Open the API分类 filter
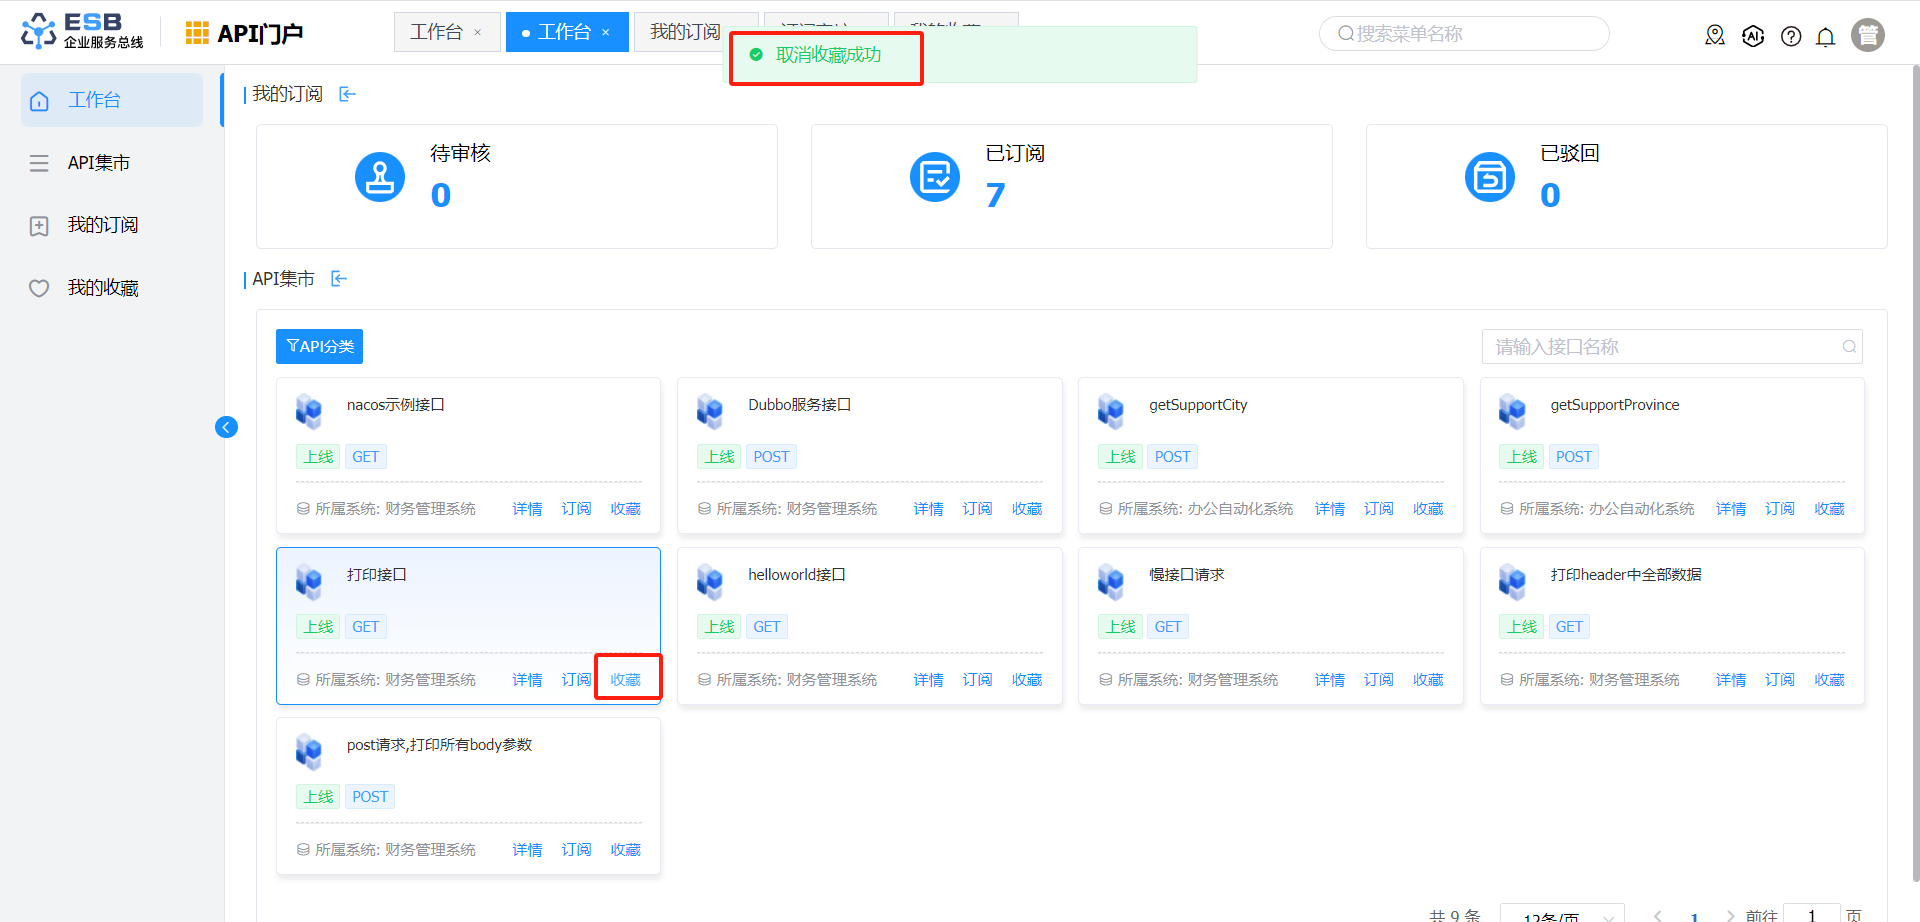The height and width of the screenshot is (922, 1920). pyautogui.click(x=319, y=347)
